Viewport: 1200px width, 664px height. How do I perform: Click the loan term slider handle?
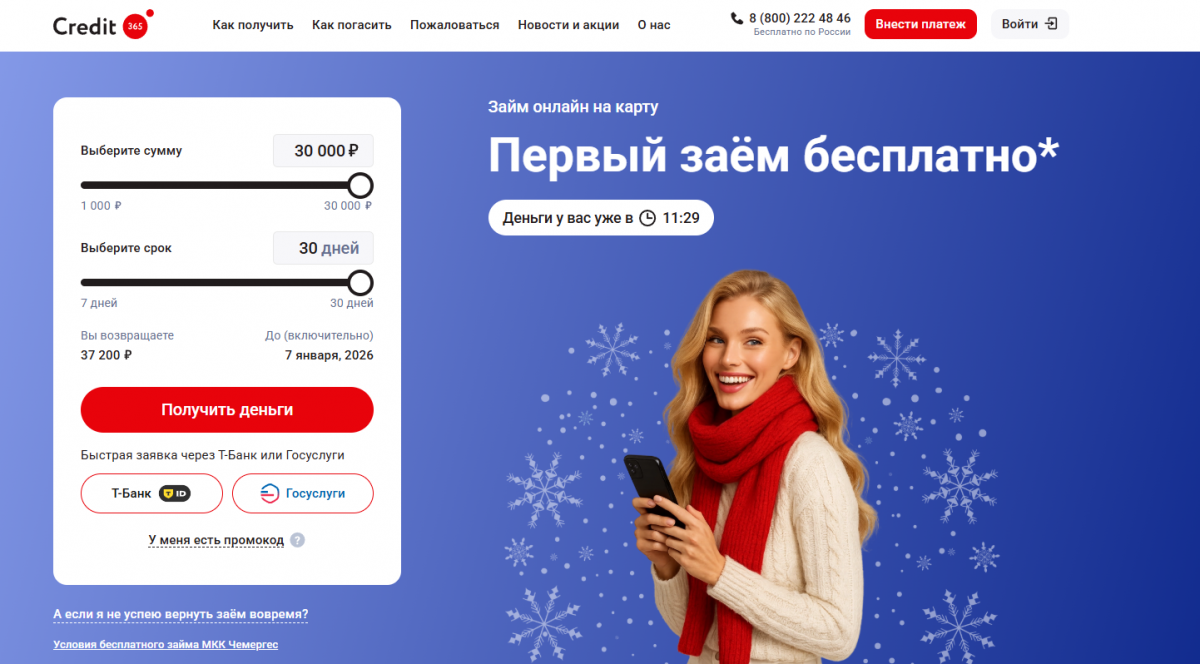tap(360, 282)
